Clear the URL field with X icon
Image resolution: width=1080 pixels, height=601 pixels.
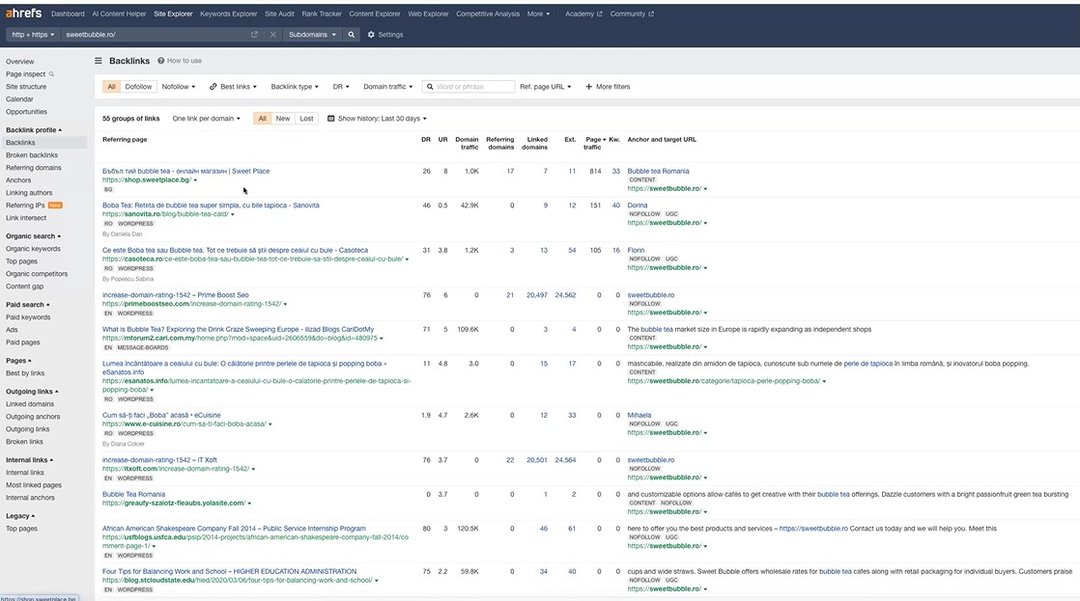point(273,34)
